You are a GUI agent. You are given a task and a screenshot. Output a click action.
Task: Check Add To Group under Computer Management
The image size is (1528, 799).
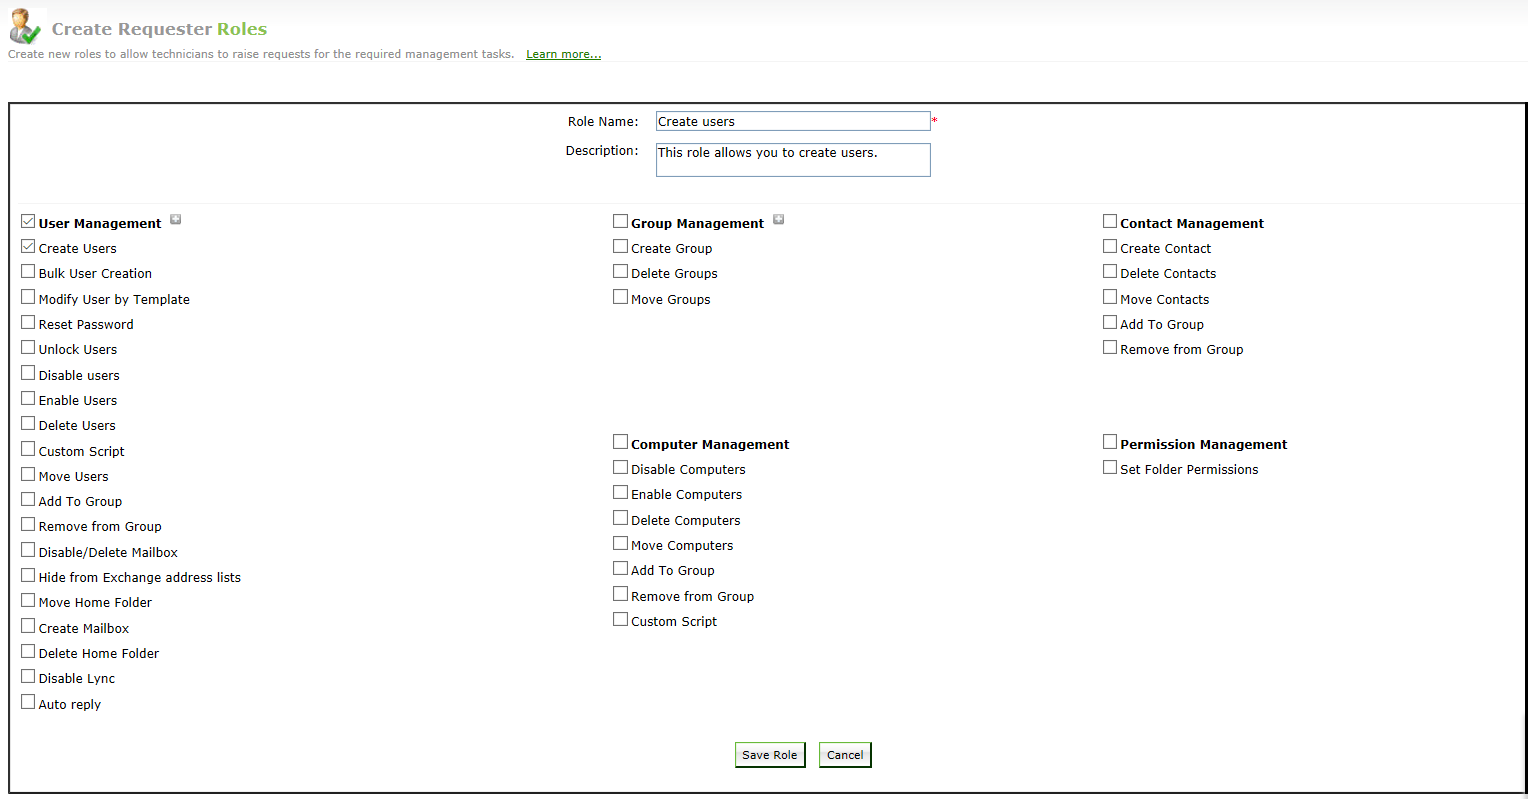[620, 568]
